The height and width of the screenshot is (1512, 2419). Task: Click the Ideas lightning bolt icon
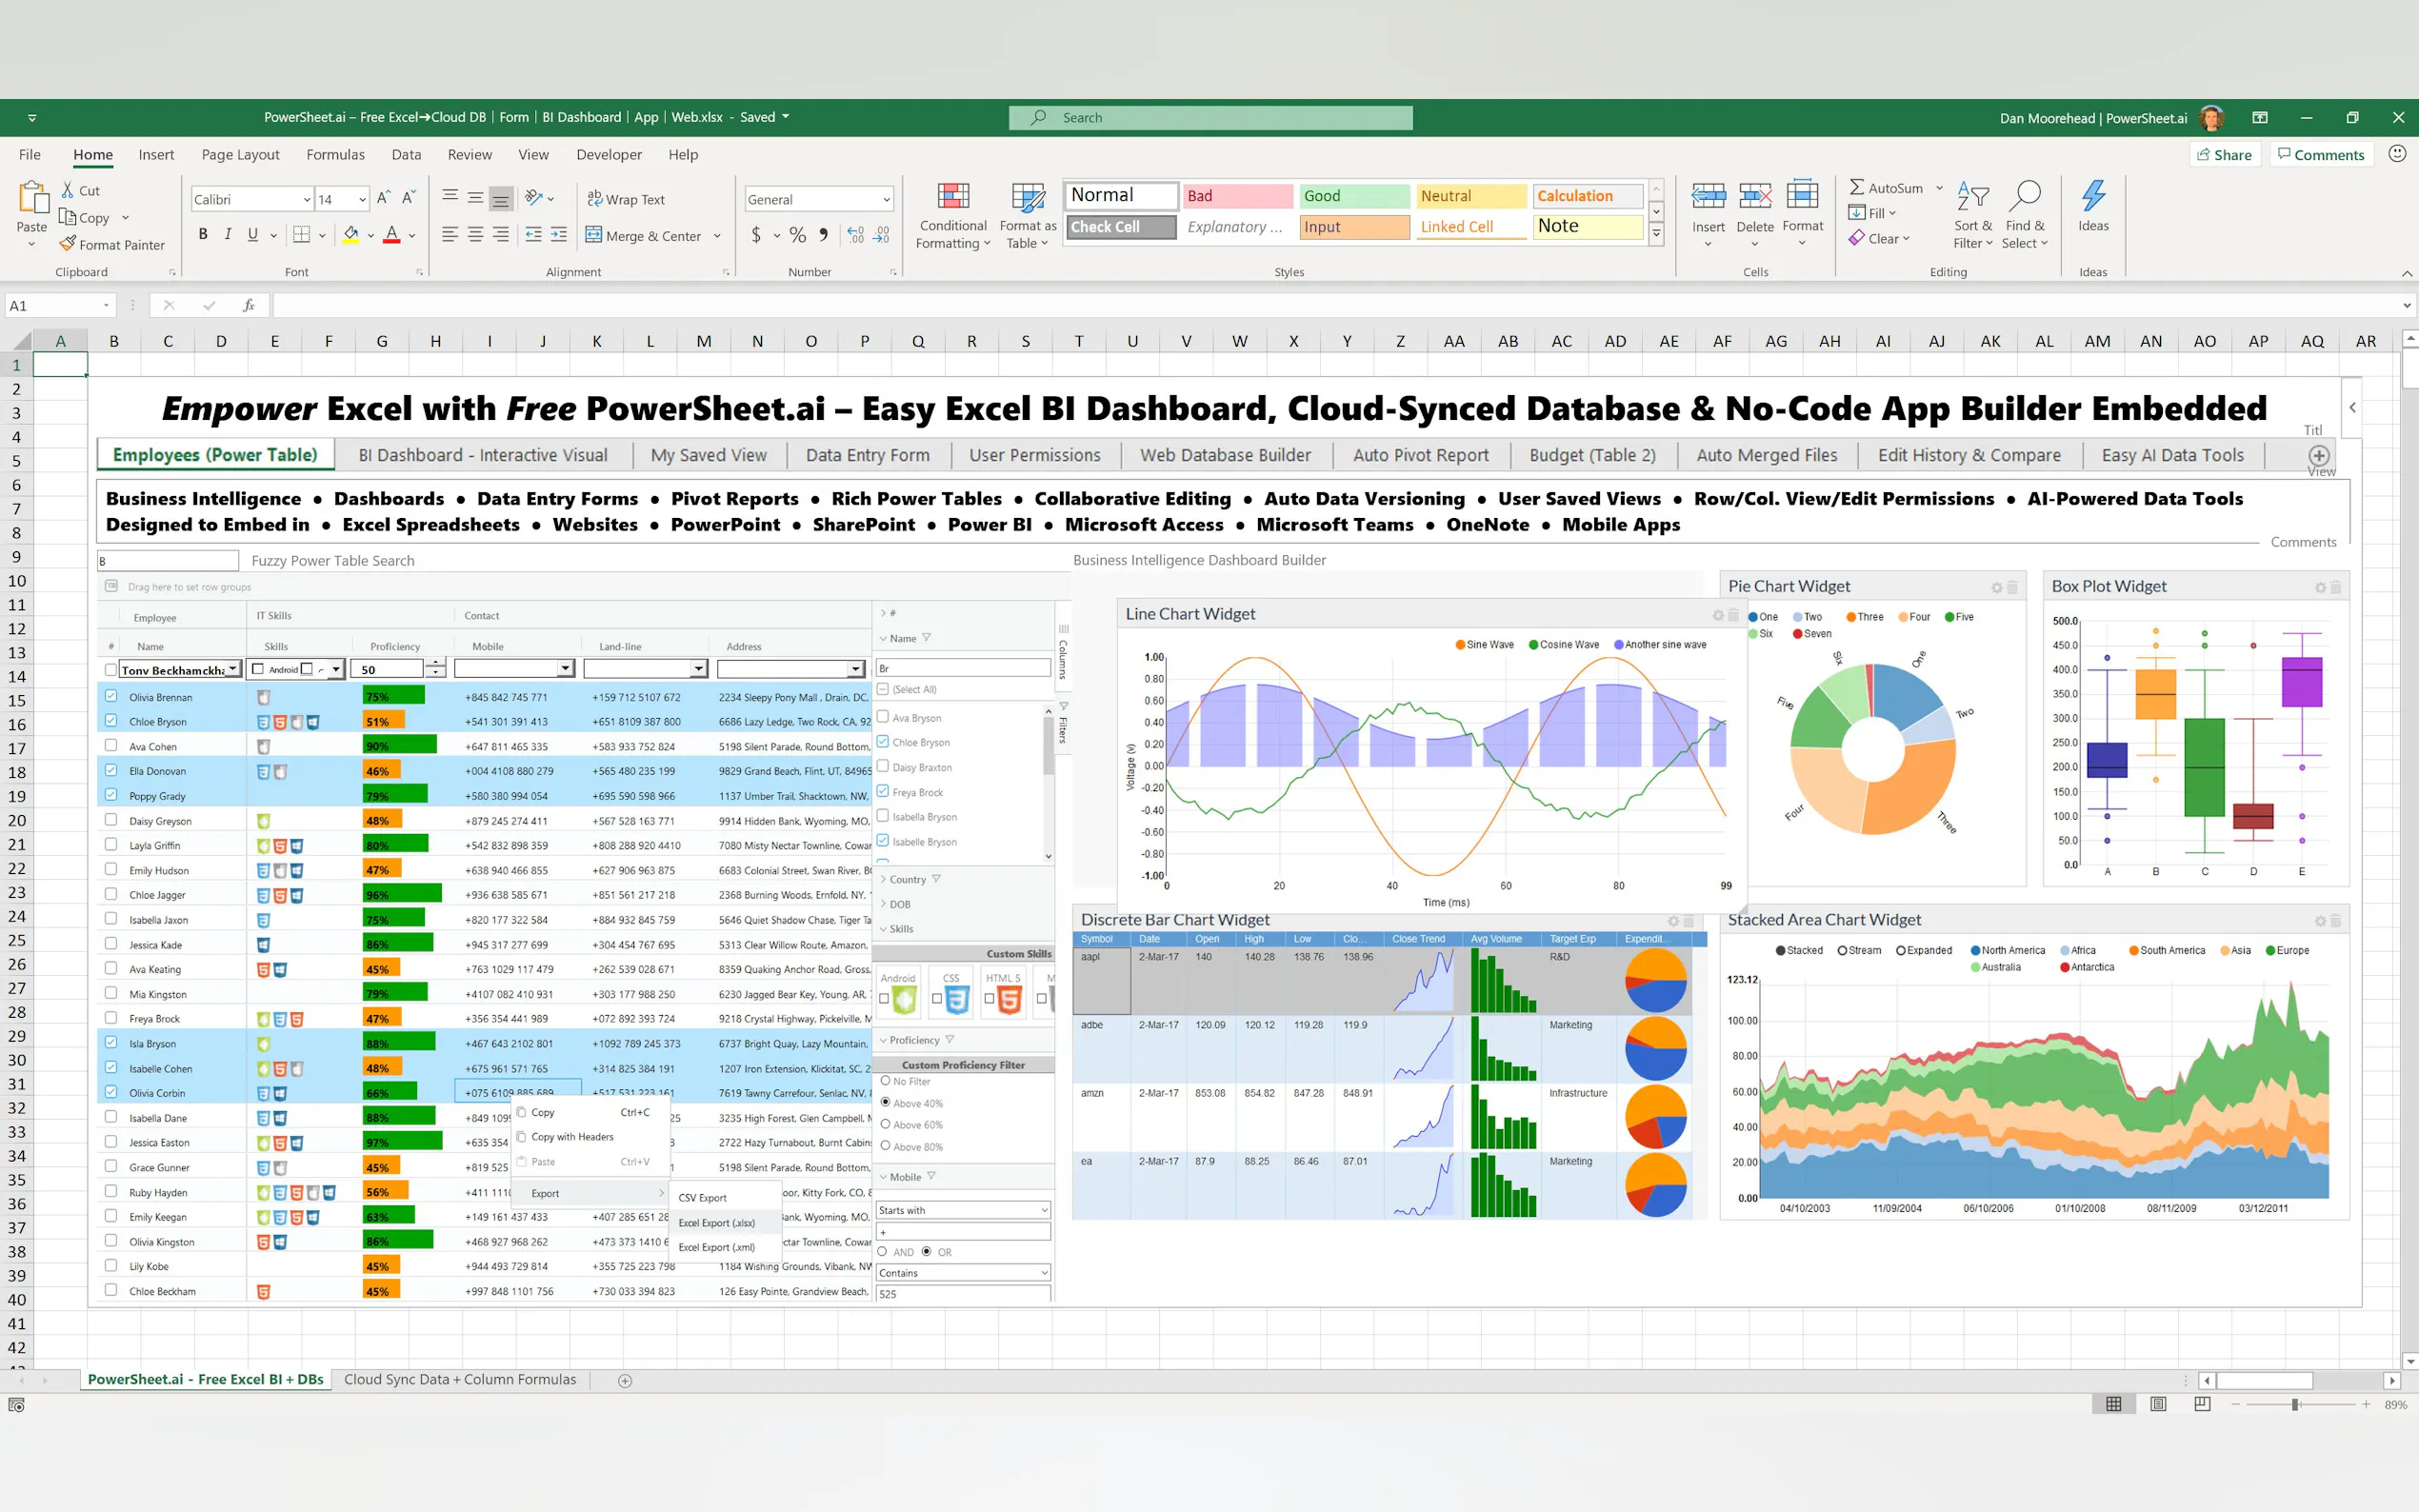2093,196
